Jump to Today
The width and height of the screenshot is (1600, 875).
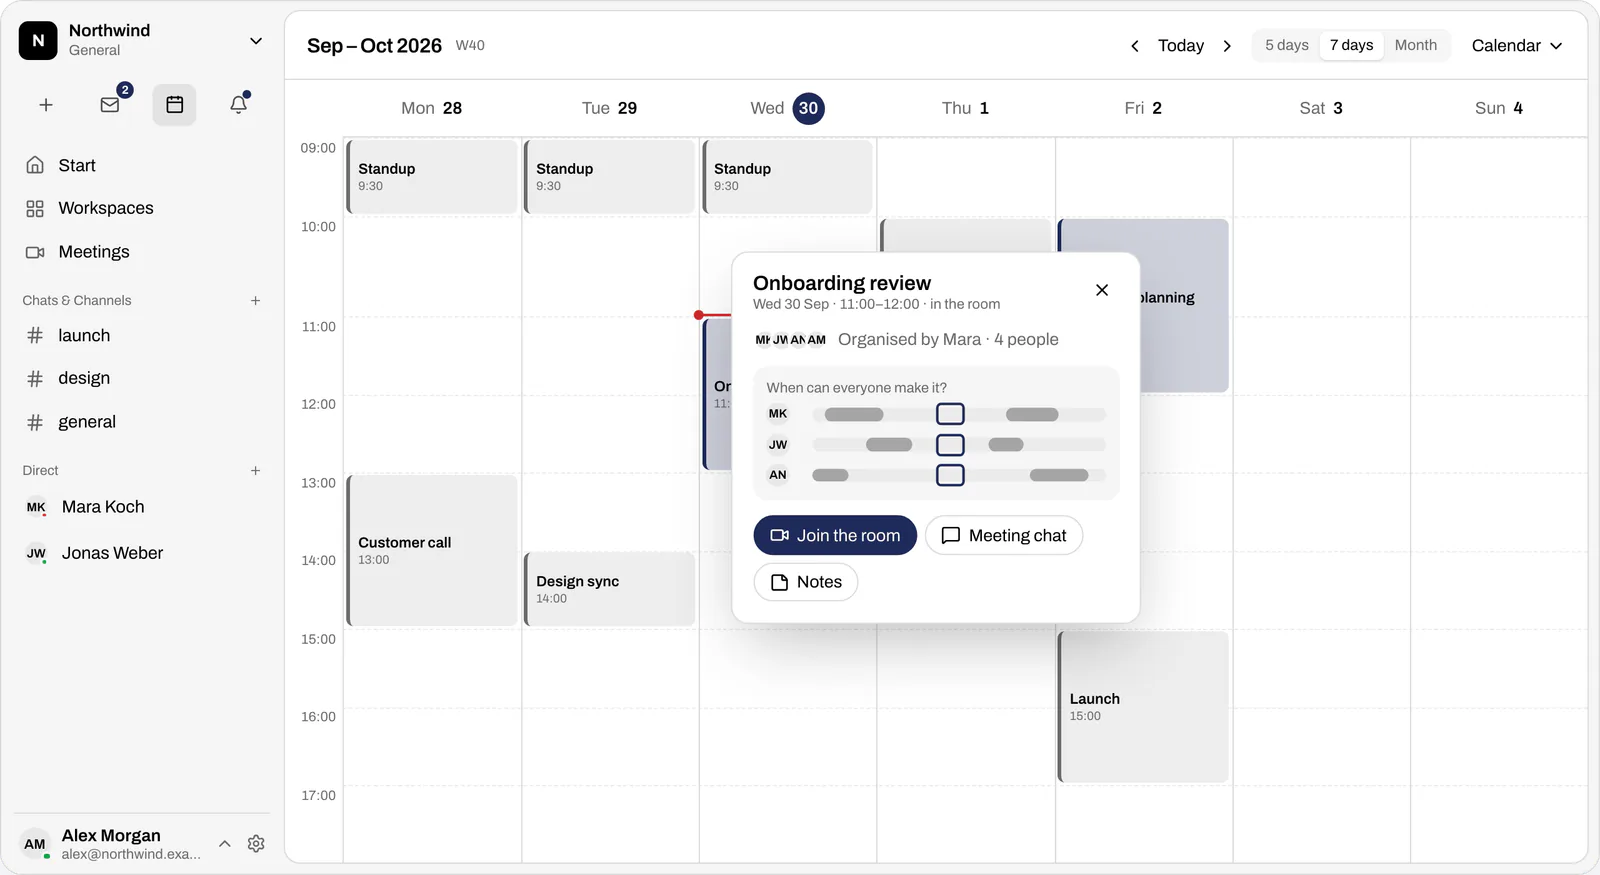[1181, 46]
